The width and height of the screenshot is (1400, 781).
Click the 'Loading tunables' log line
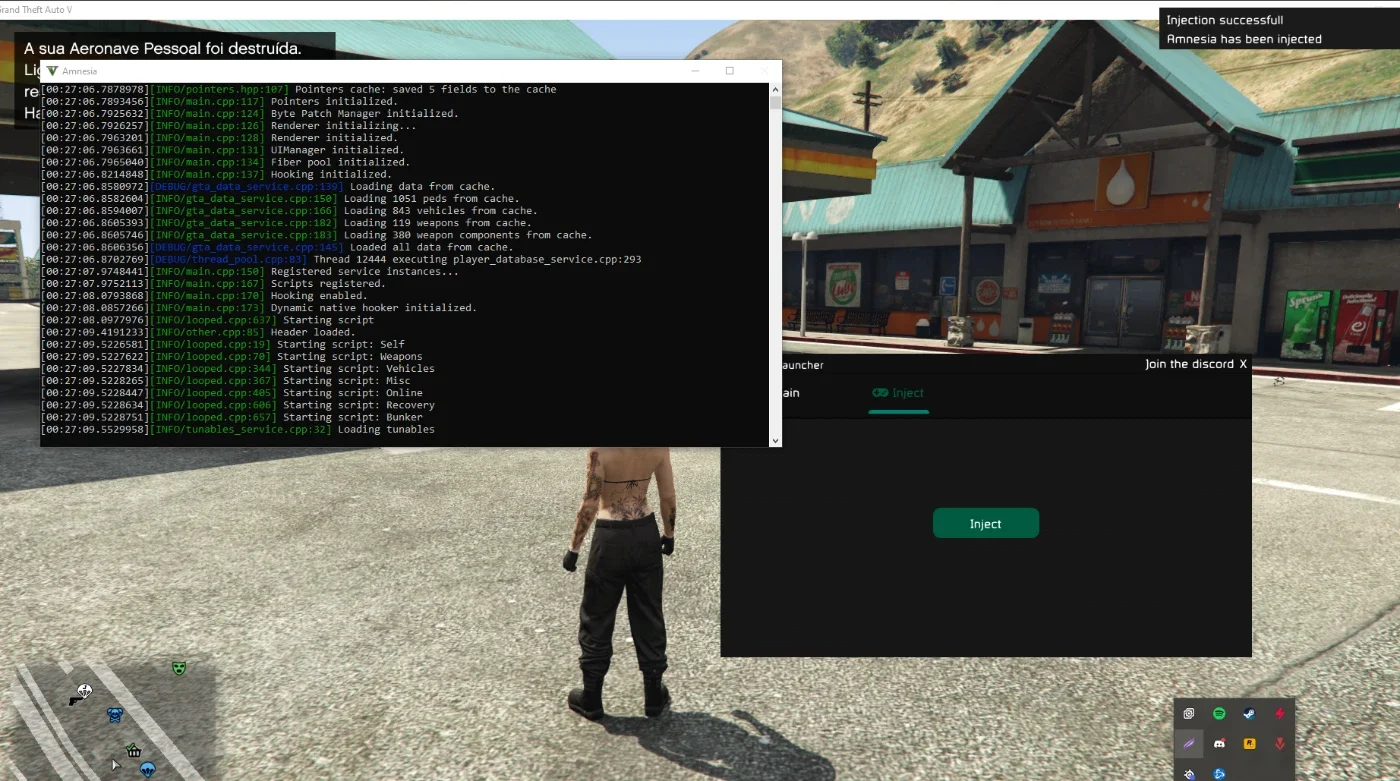coord(238,429)
